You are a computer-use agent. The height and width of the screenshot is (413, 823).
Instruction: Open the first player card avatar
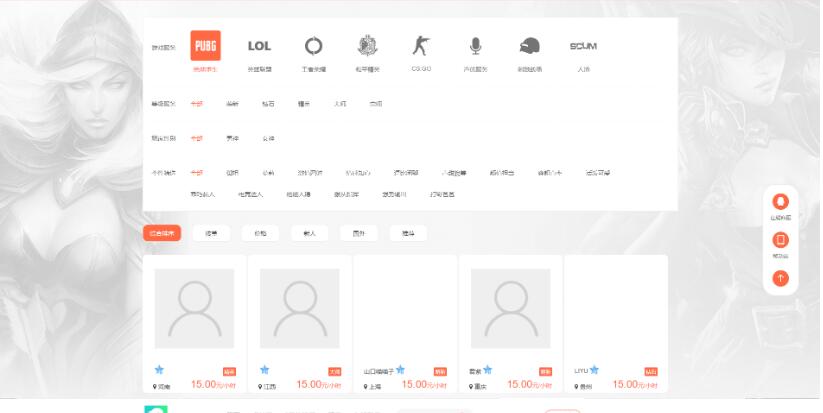pos(194,308)
